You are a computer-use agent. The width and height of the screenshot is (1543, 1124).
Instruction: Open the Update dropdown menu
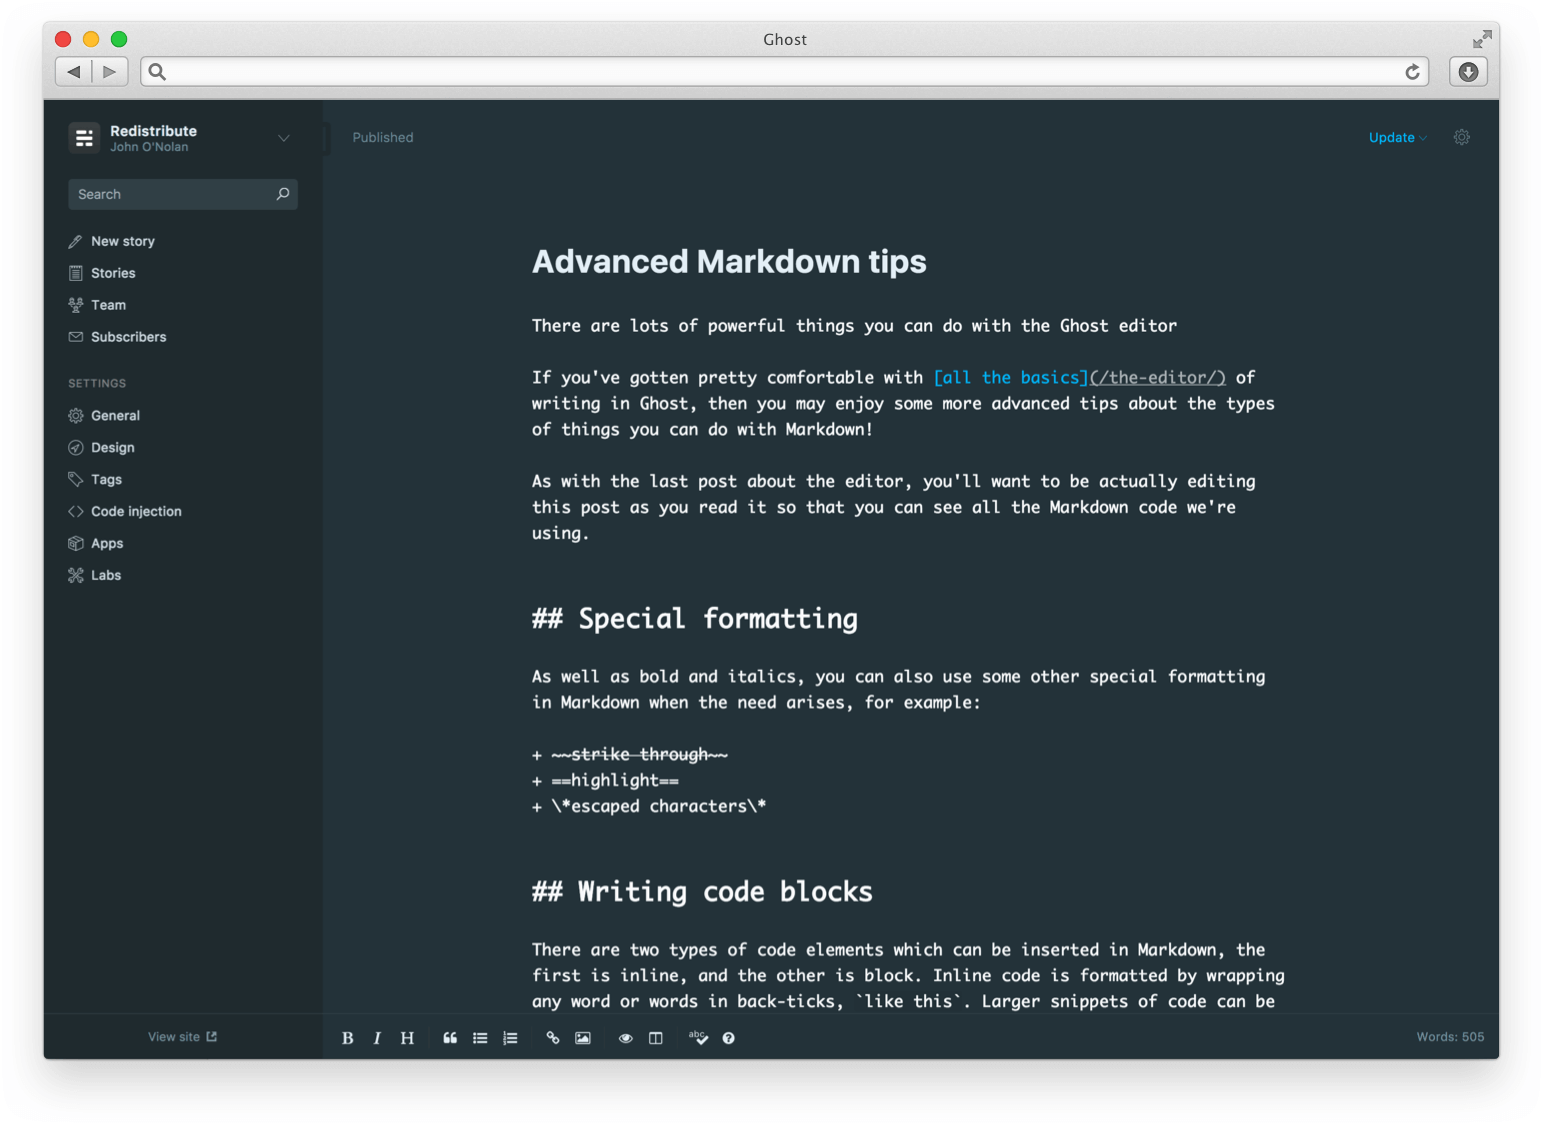tap(1397, 138)
